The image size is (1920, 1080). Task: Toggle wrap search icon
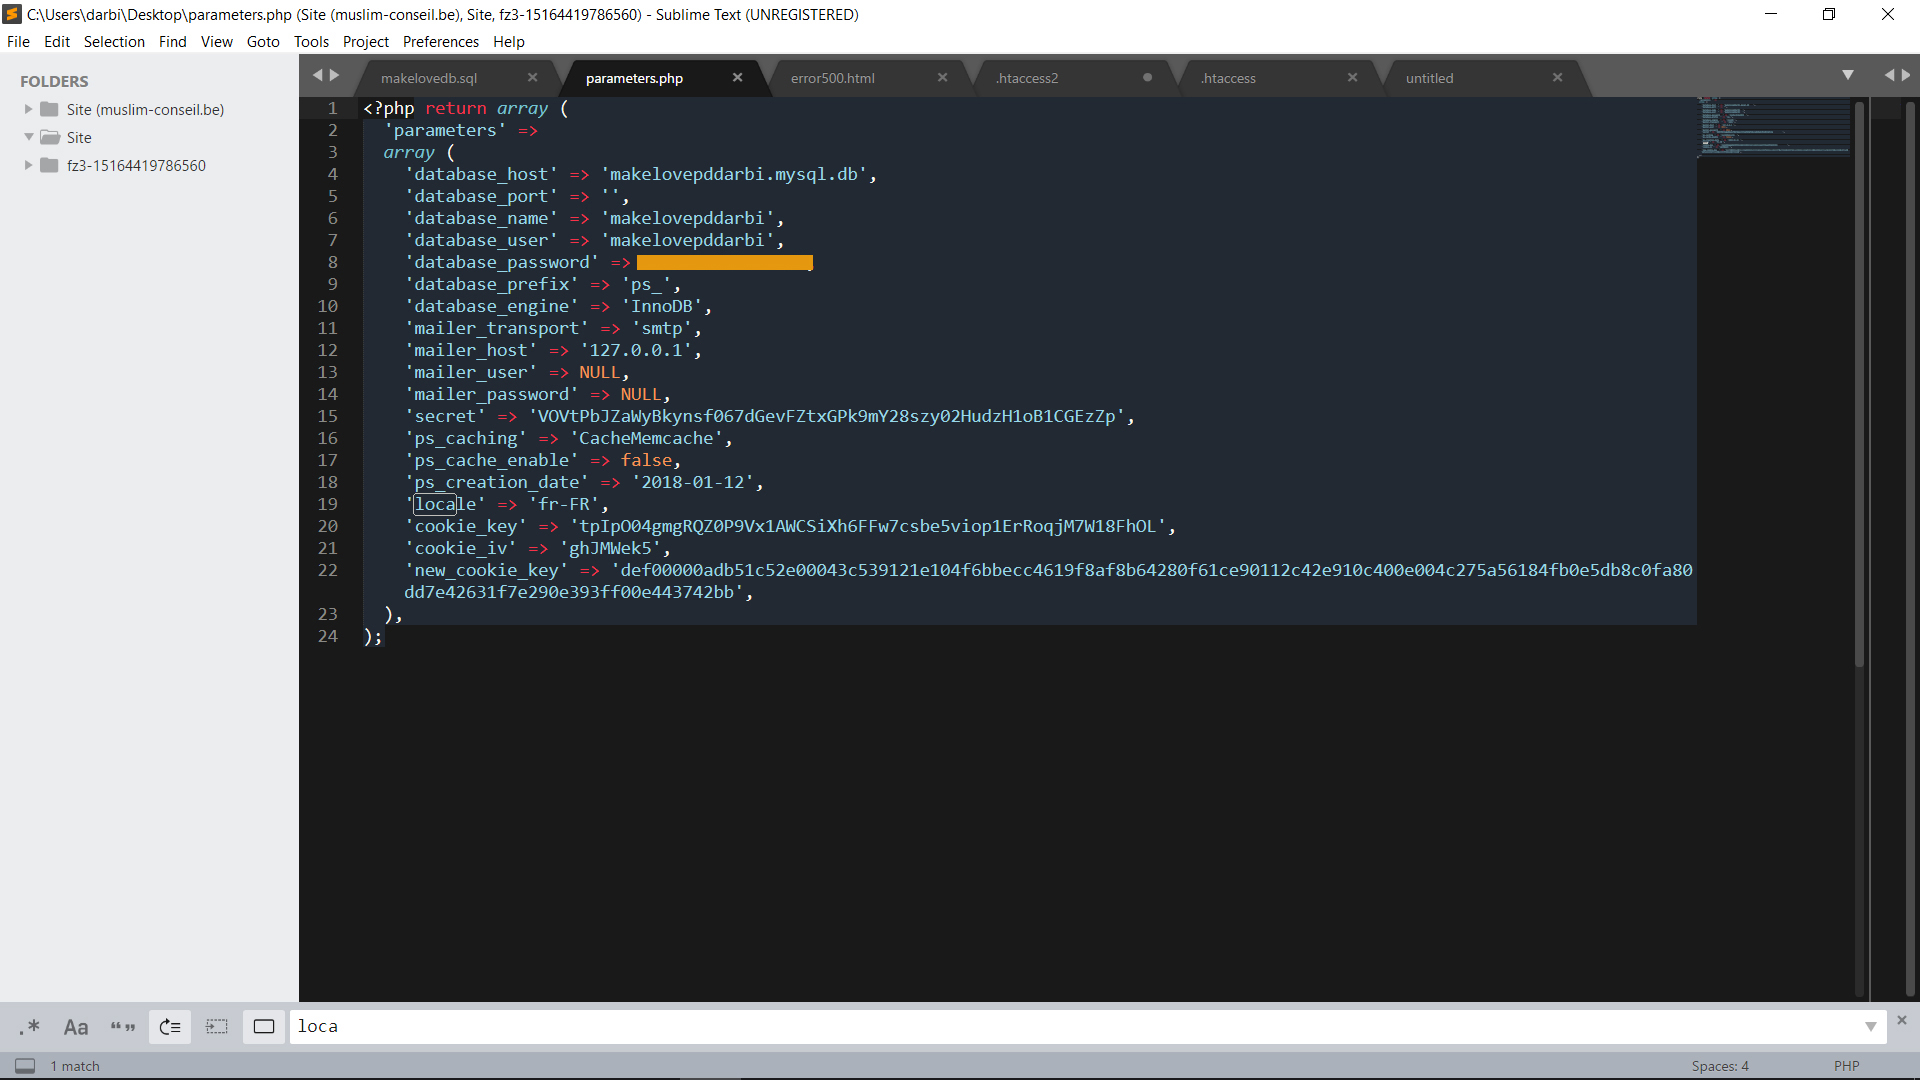point(170,1027)
